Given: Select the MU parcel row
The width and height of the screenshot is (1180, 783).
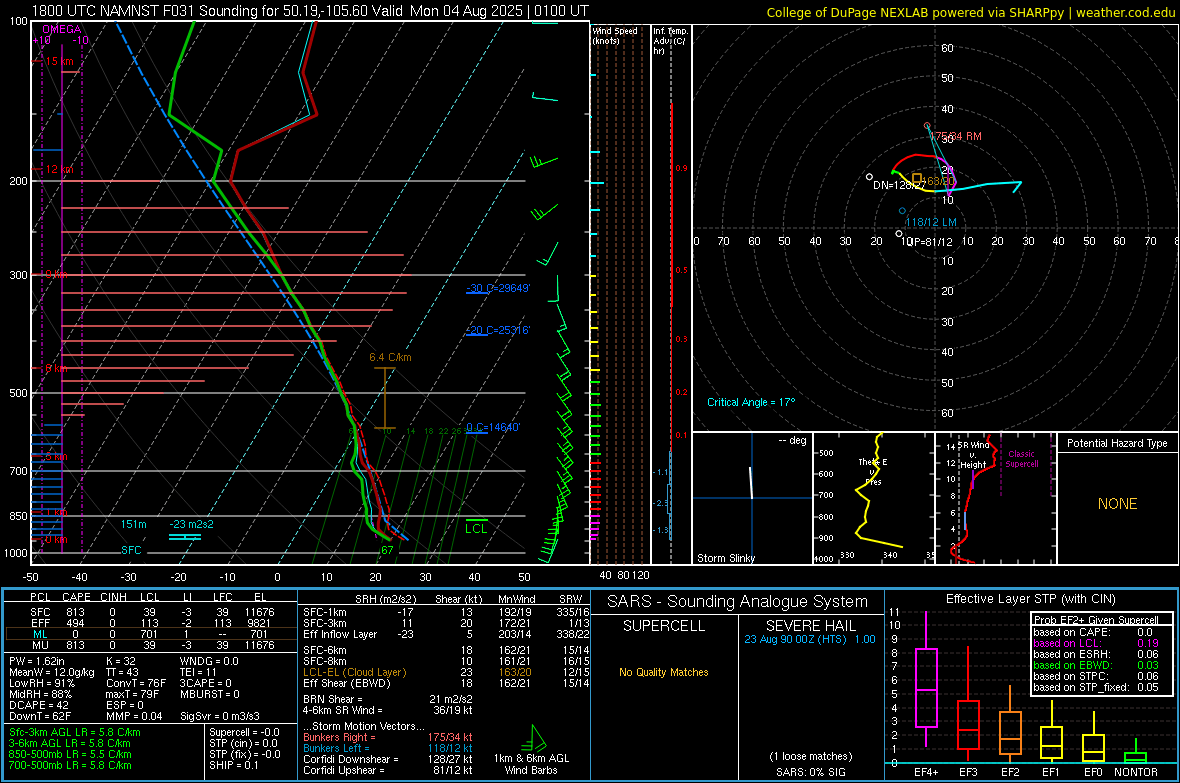Looking at the screenshot, I should coord(151,645).
